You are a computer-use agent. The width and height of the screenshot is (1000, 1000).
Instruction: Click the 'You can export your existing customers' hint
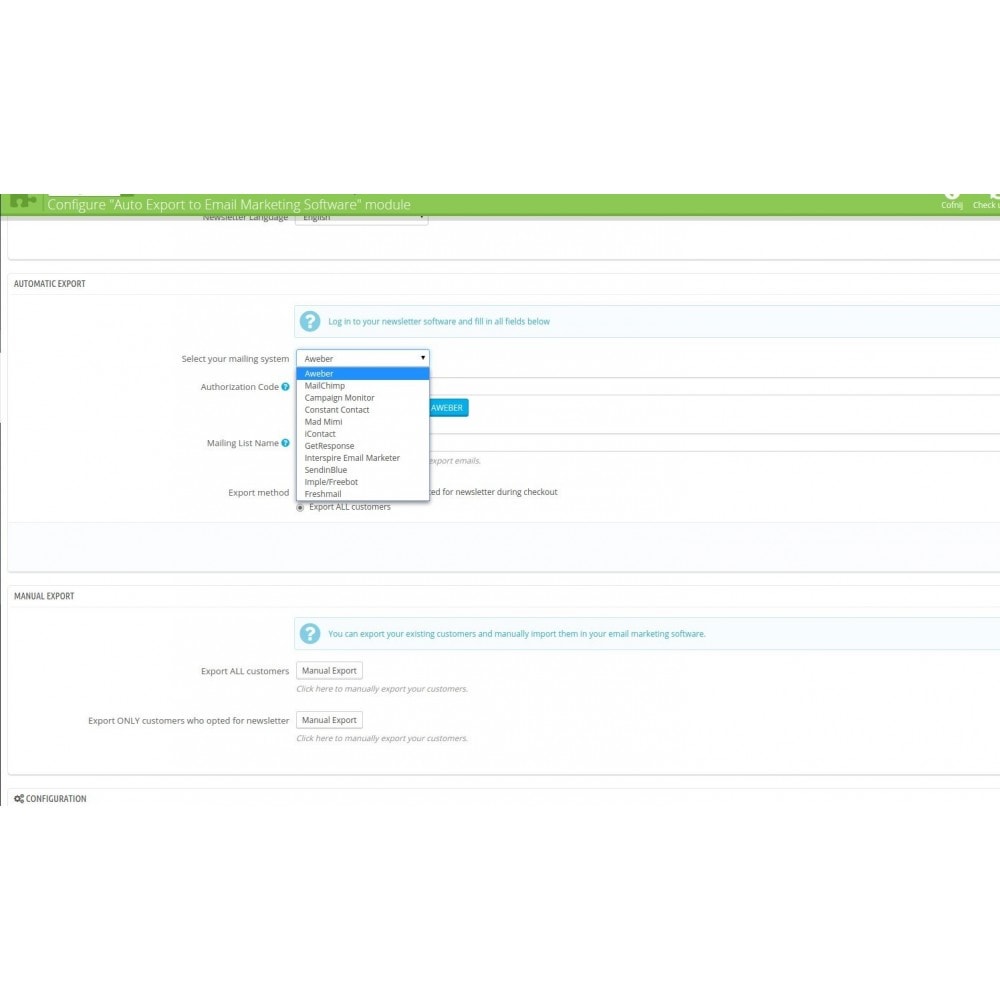click(x=517, y=634)
